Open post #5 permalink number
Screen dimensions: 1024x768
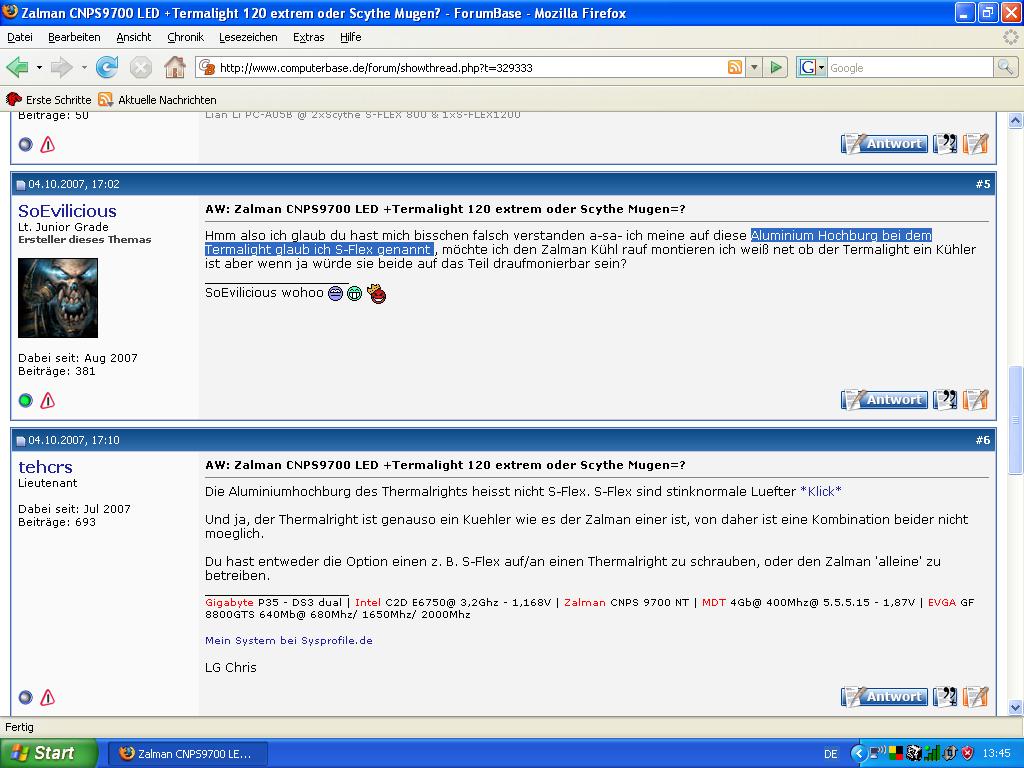983,184
